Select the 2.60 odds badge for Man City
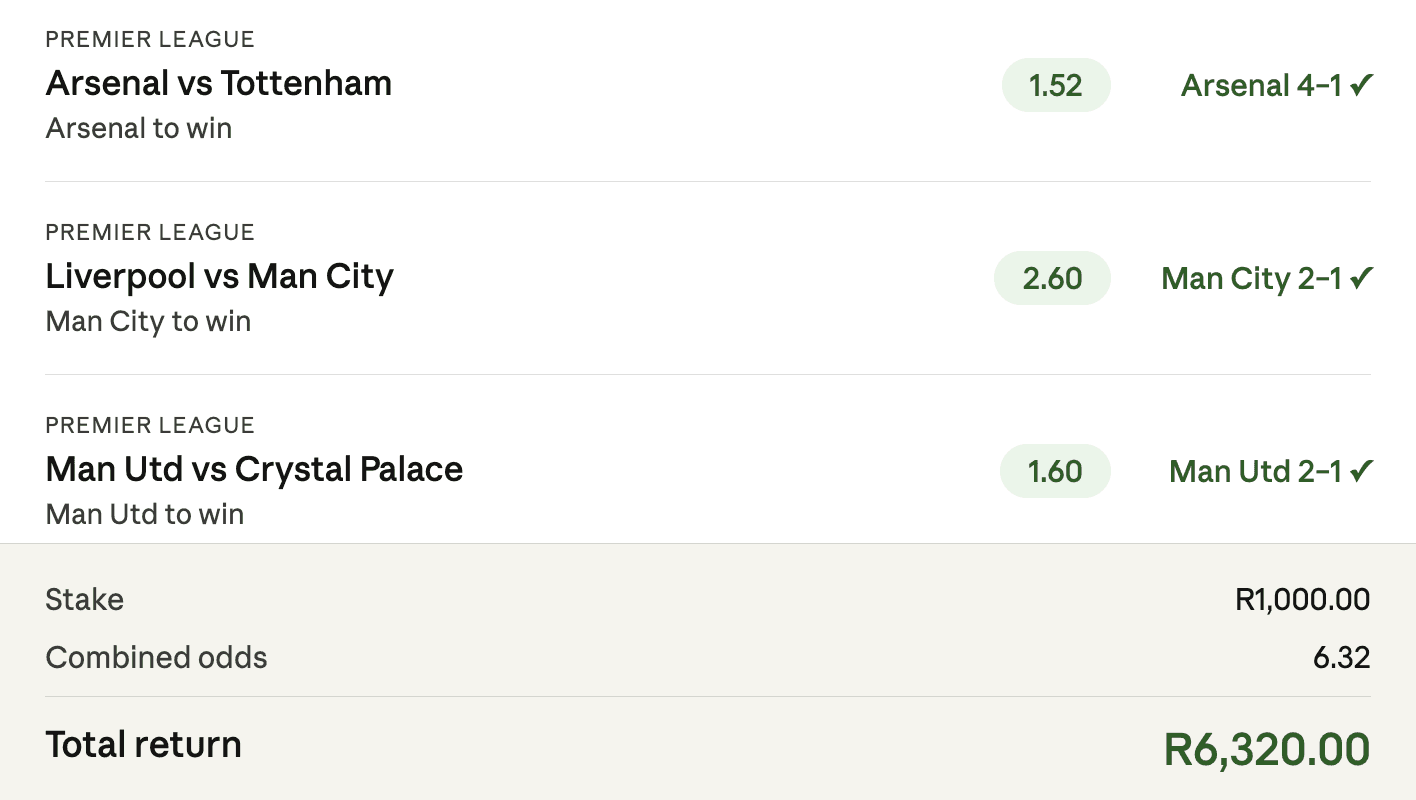1416x800 pixels. [x=1052, y=278]
